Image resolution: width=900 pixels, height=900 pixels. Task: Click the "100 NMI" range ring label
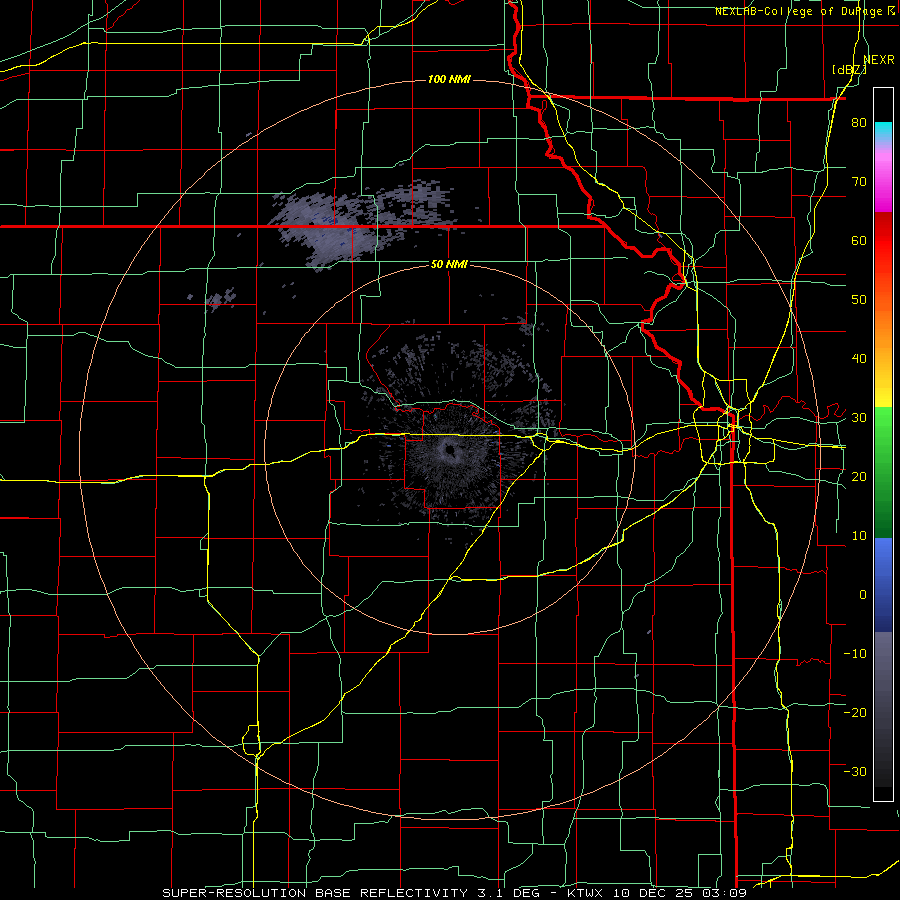[x=449, y=79]
